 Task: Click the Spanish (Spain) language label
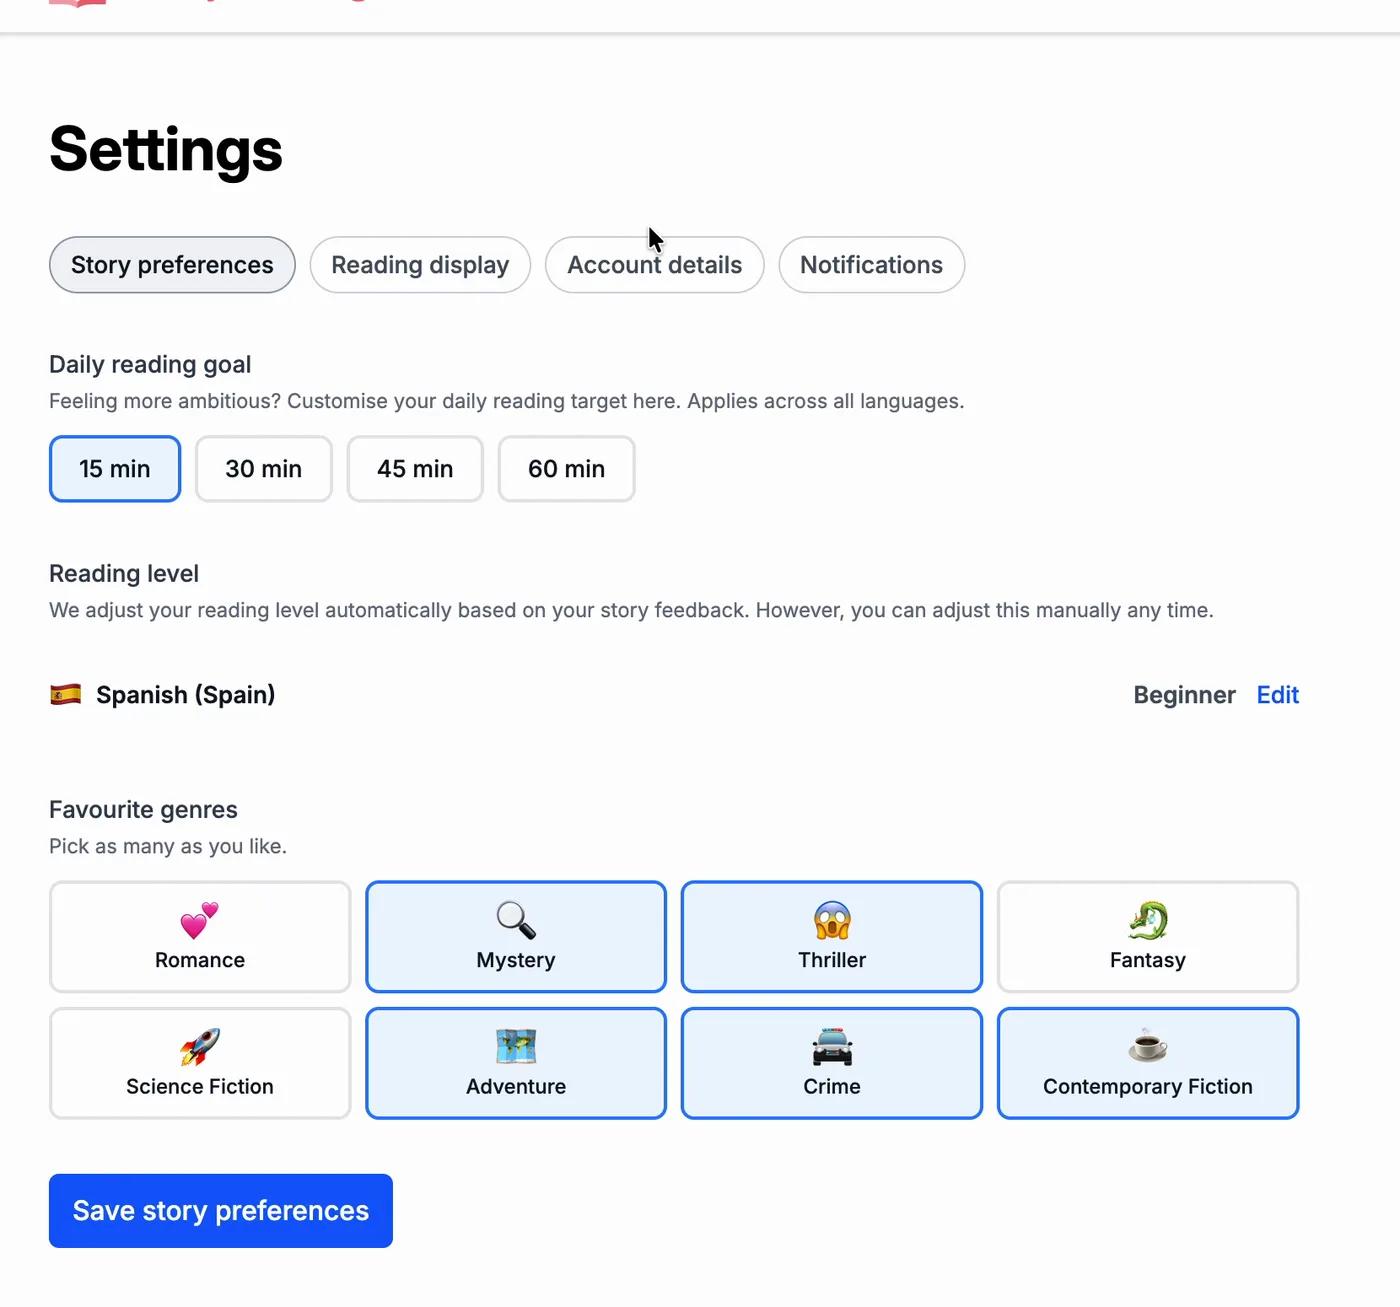(x=186, y=695)
